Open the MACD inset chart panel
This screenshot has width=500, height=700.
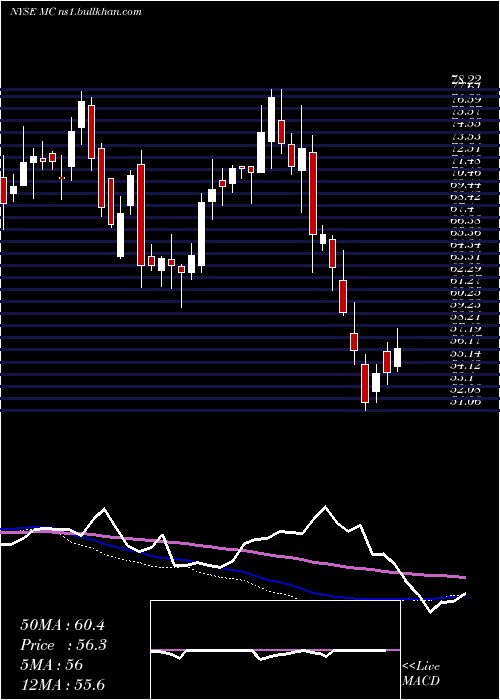pyautogui.click(x=275, y=650)
